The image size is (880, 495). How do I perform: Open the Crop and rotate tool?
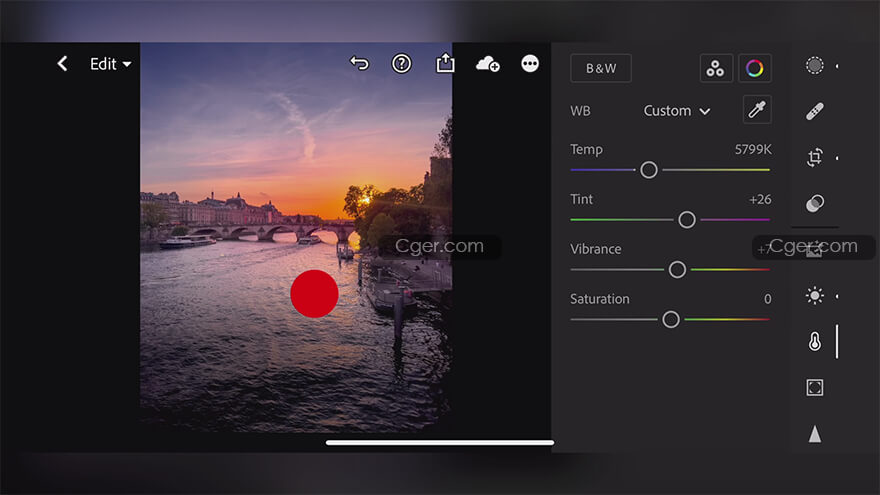[x=815, y=157]
